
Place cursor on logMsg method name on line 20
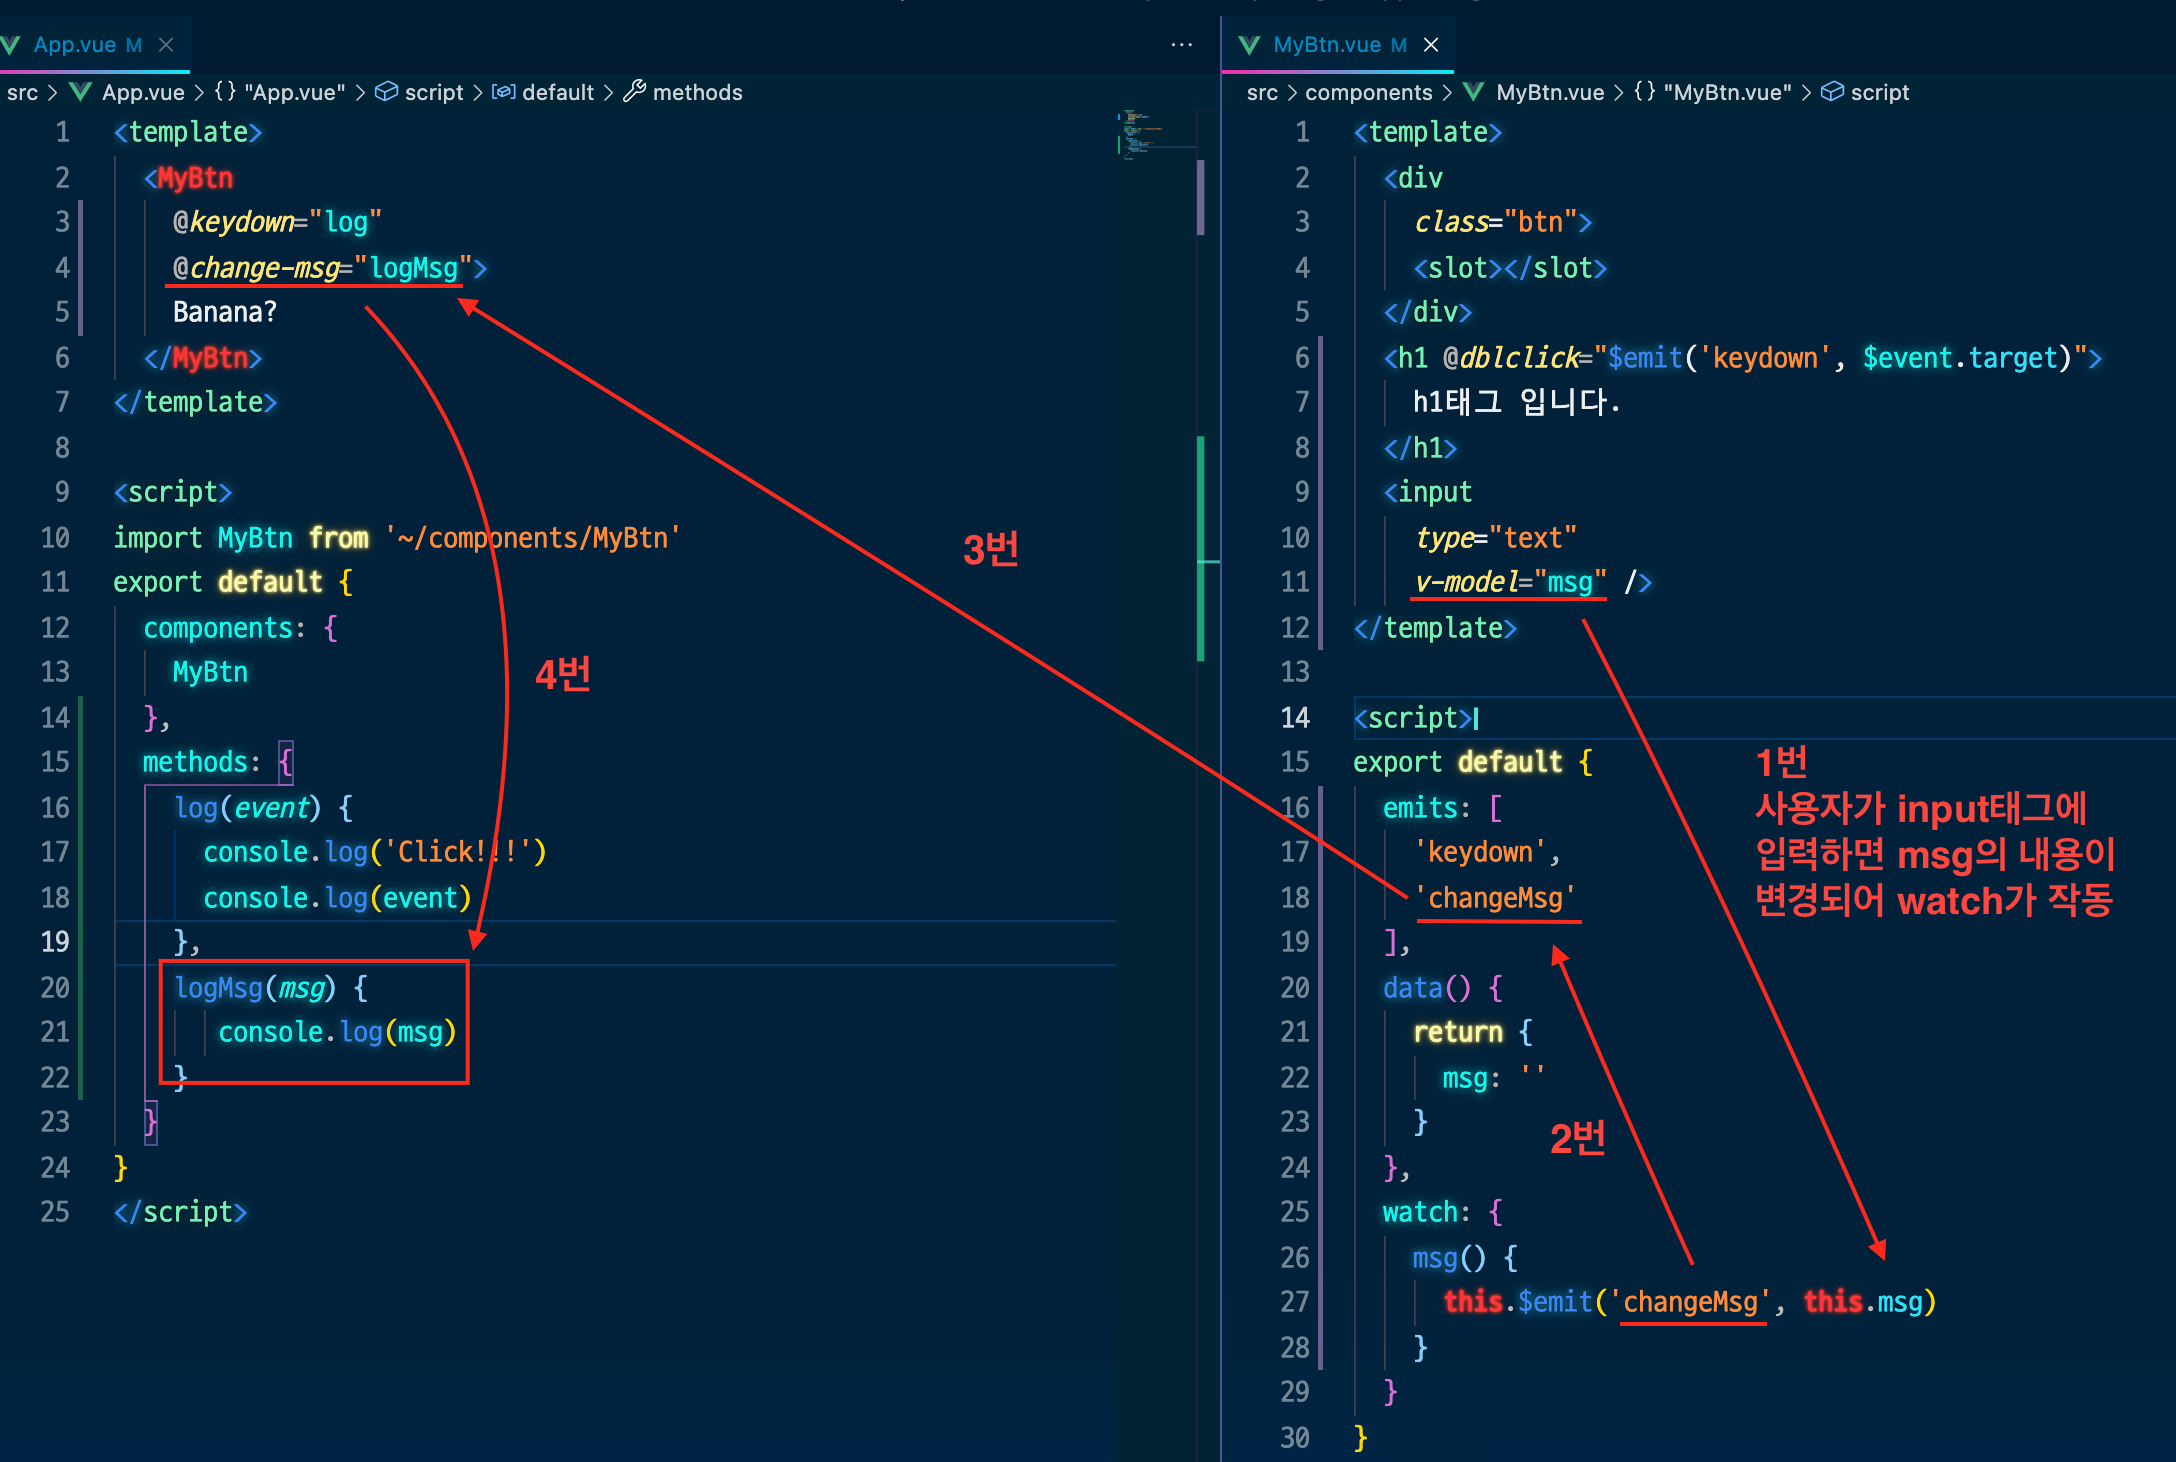[218, 988]
